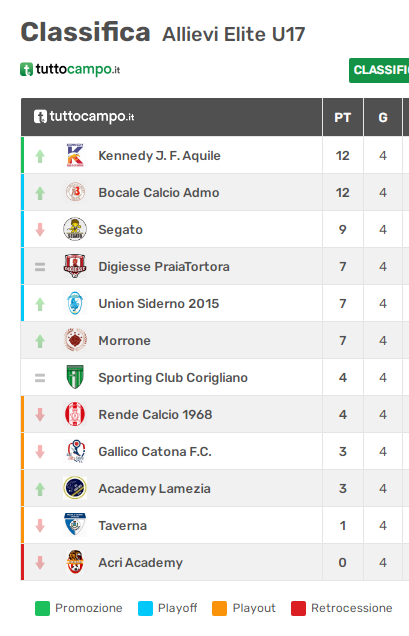Click the Morrone club emblem

pos(75,340)
